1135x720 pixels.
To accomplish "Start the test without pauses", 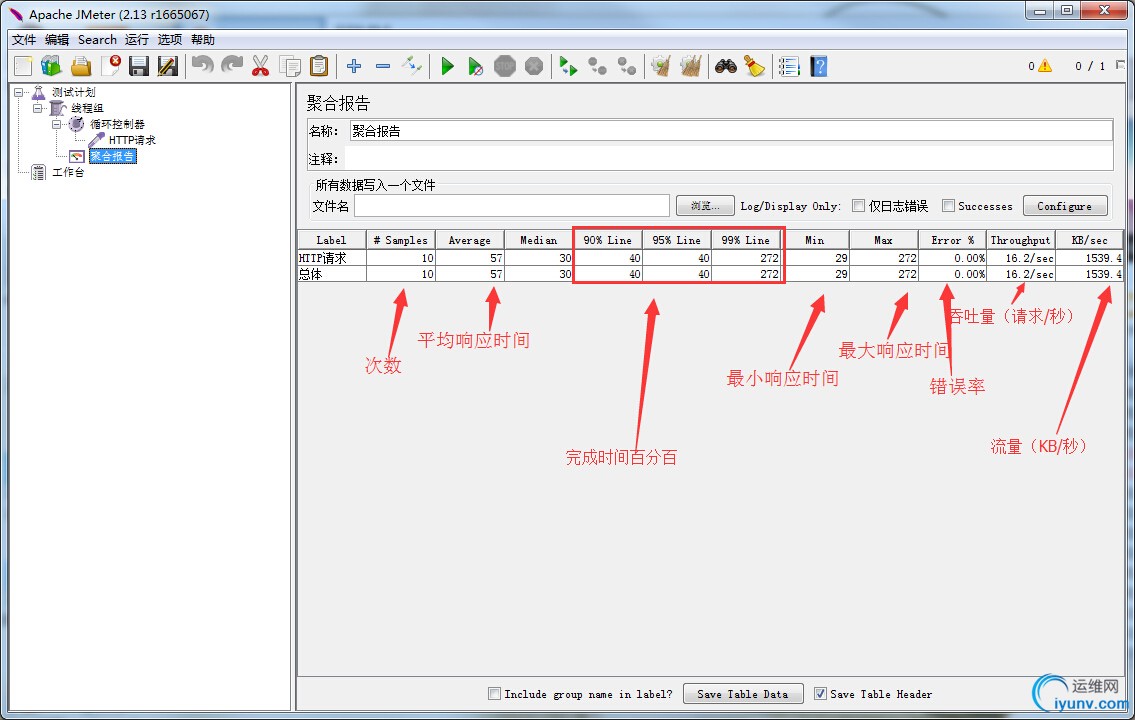I will [x=476, y=67].
